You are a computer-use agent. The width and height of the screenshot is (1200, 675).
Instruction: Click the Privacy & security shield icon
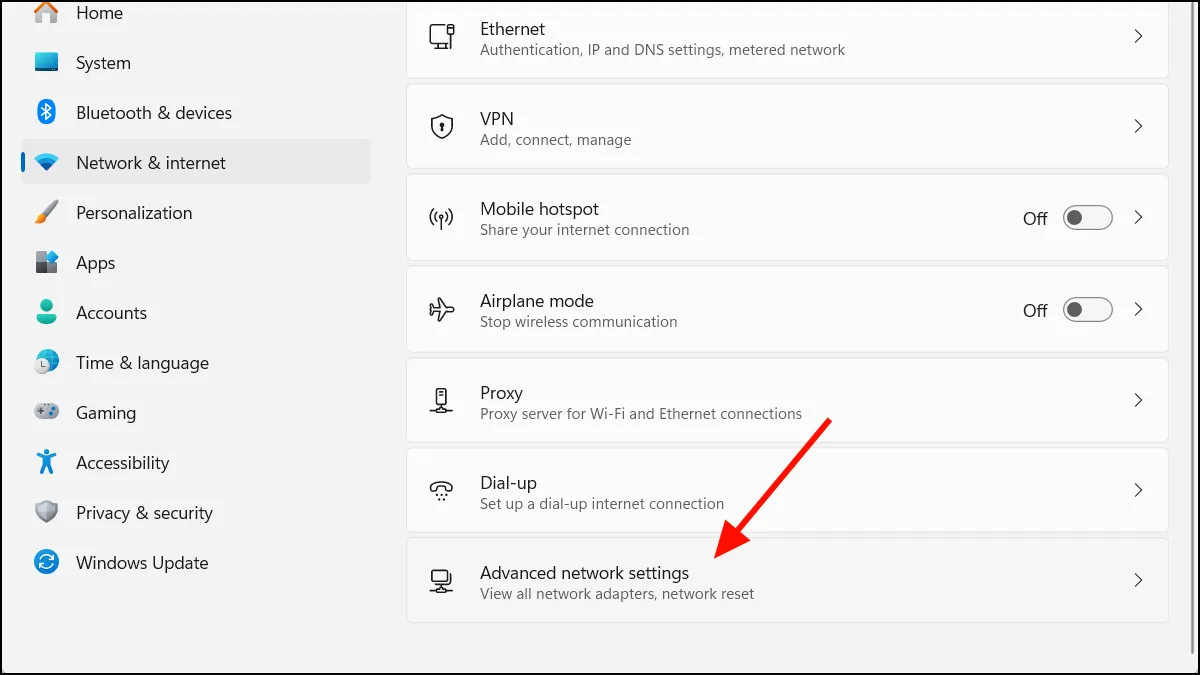46,512
